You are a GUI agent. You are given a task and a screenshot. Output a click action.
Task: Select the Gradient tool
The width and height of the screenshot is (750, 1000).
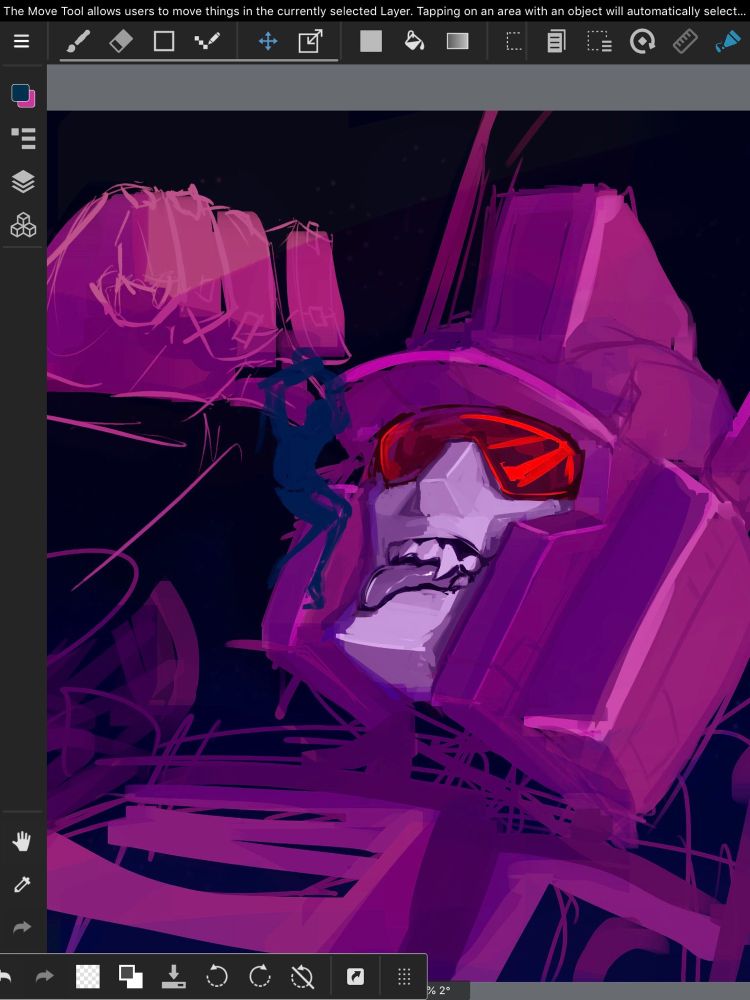(458, 41)
